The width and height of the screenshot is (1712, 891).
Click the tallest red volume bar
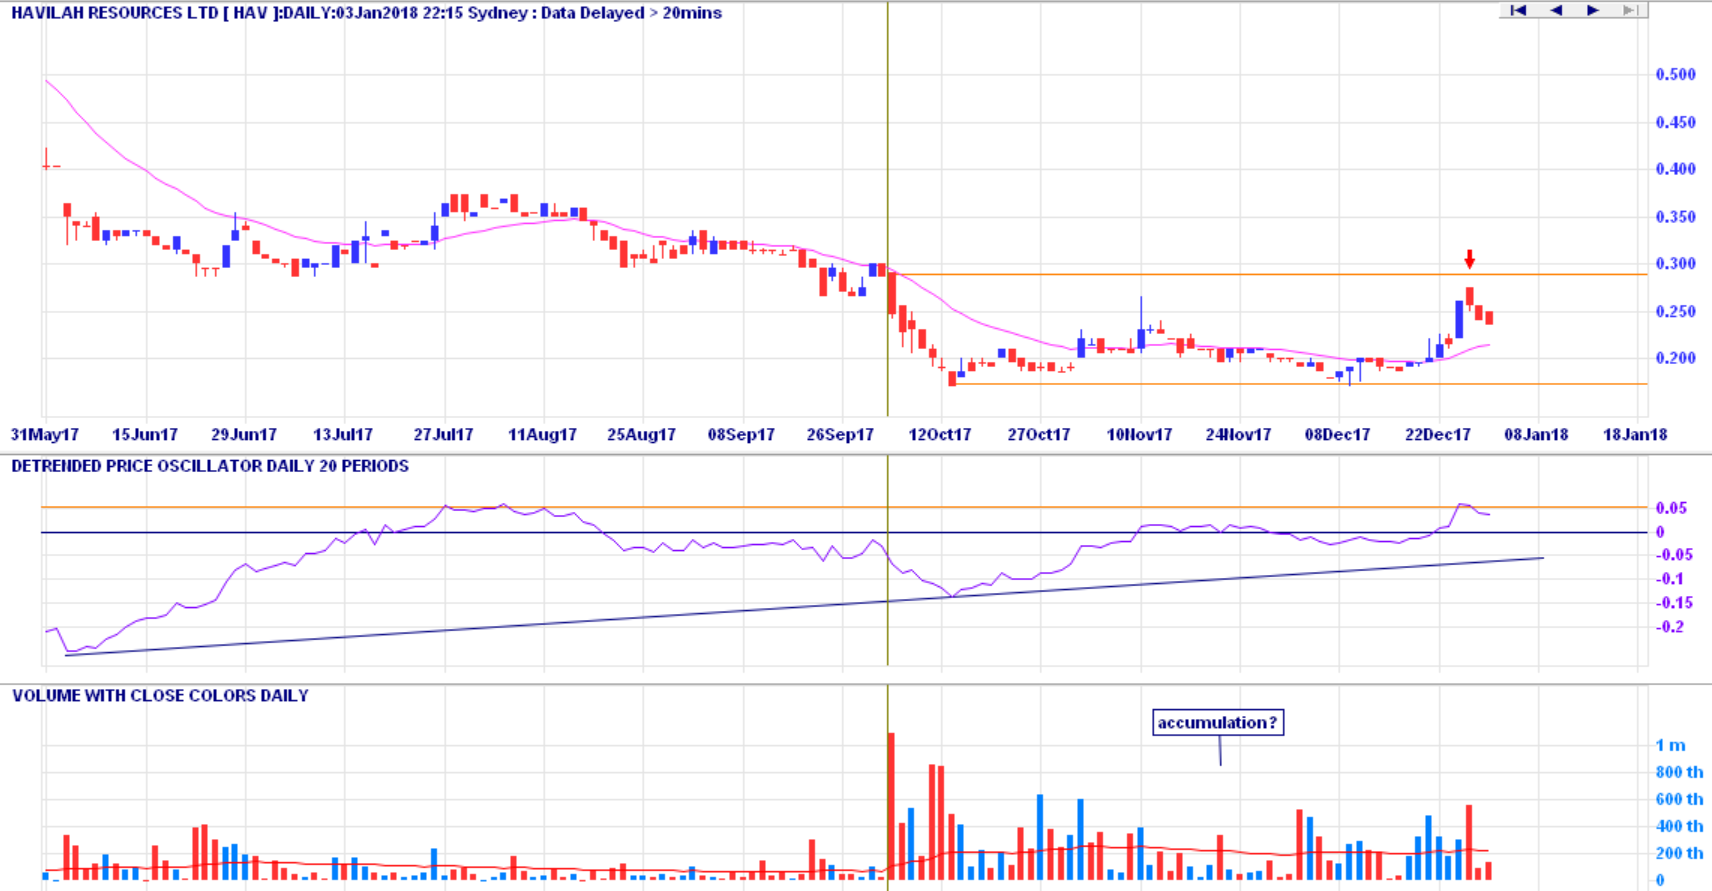pos(891,806)
